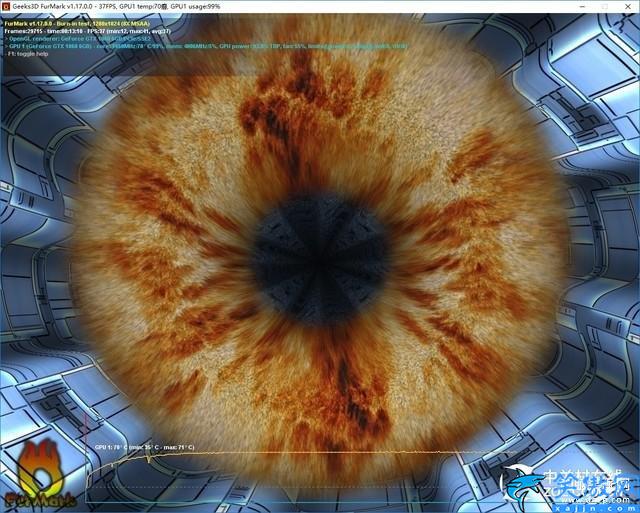Click the Frames/time/FPS statistics line
This screenshot has width=640, height=513.
pos(87,31)
